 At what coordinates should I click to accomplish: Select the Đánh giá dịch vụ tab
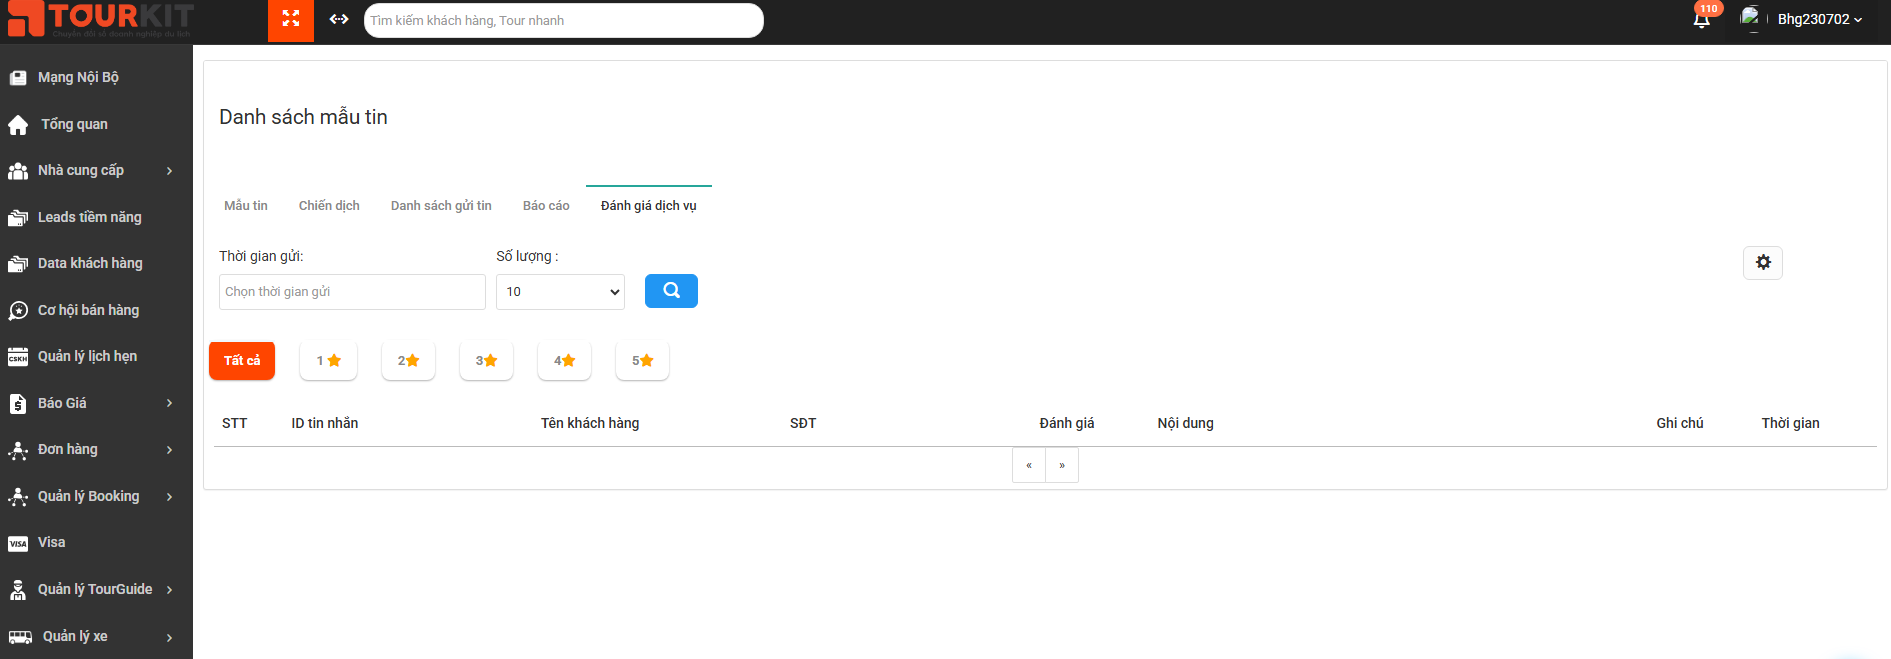click(649, 206)
